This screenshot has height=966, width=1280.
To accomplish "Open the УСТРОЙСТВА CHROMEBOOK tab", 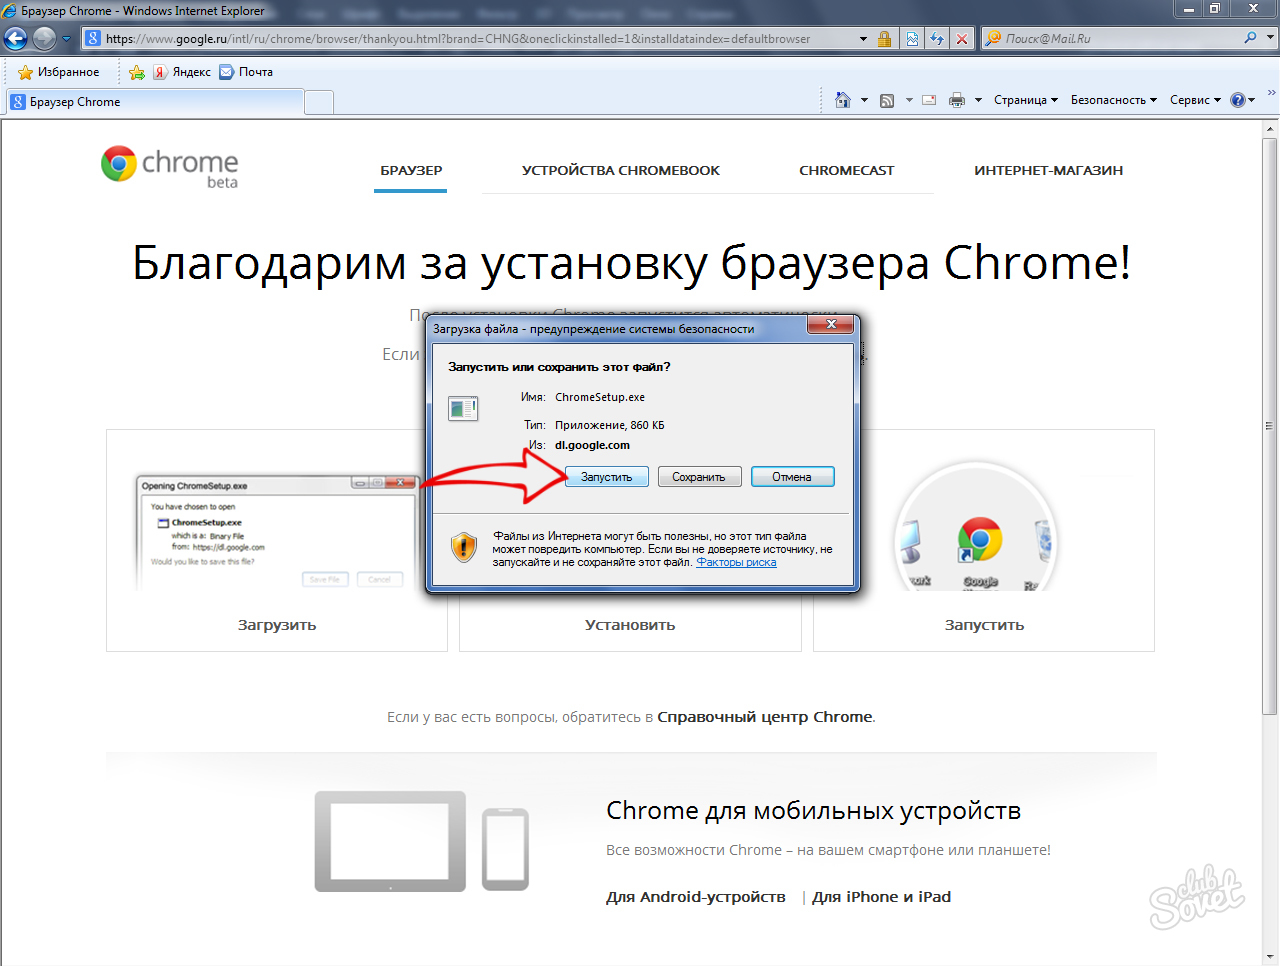I will coord(621,170).
